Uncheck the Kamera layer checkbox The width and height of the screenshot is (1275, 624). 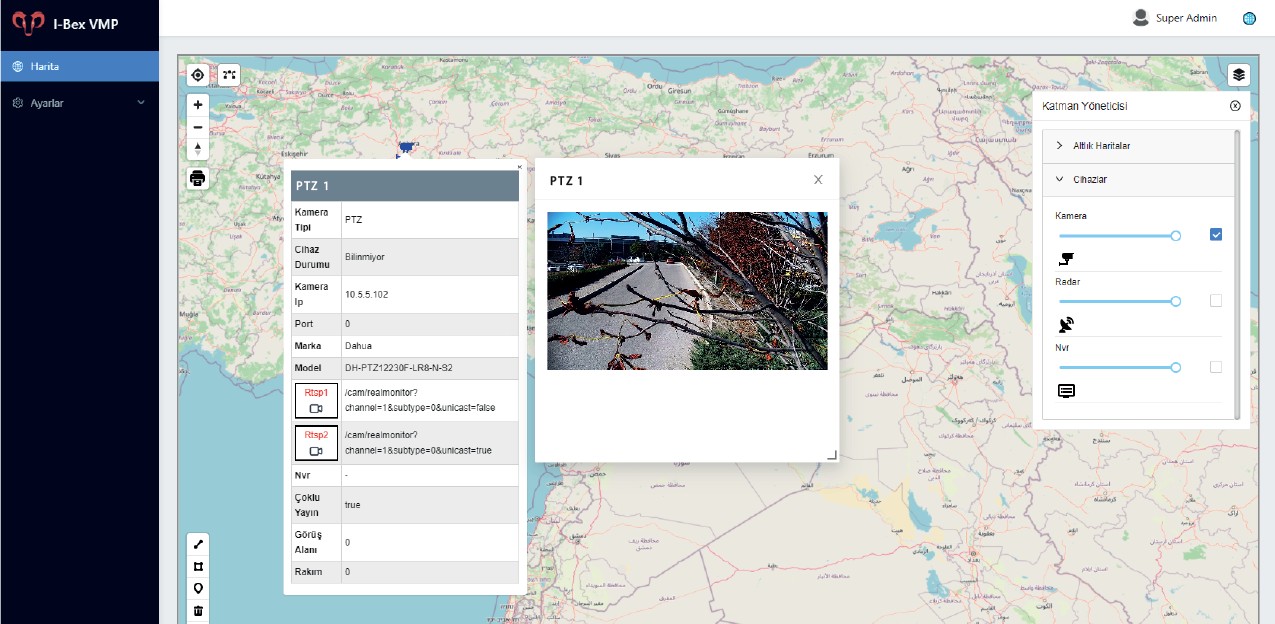[1216, 235]
